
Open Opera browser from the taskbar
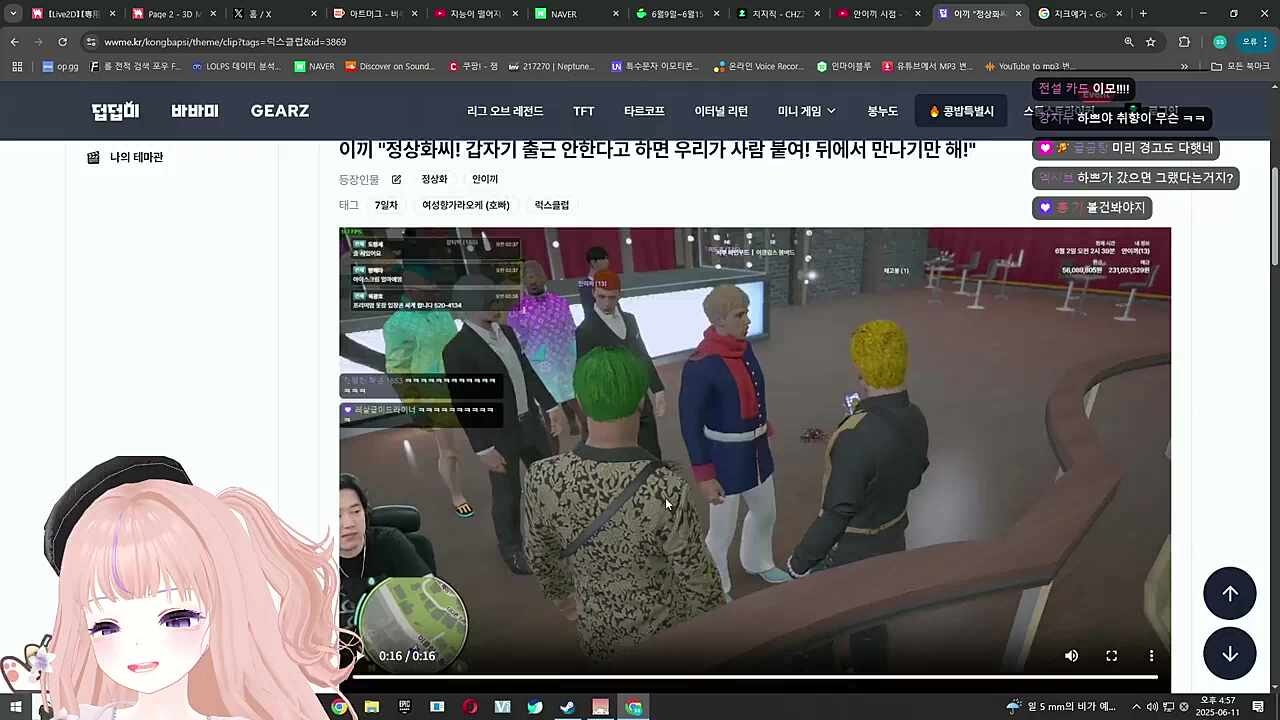(470, 707)
